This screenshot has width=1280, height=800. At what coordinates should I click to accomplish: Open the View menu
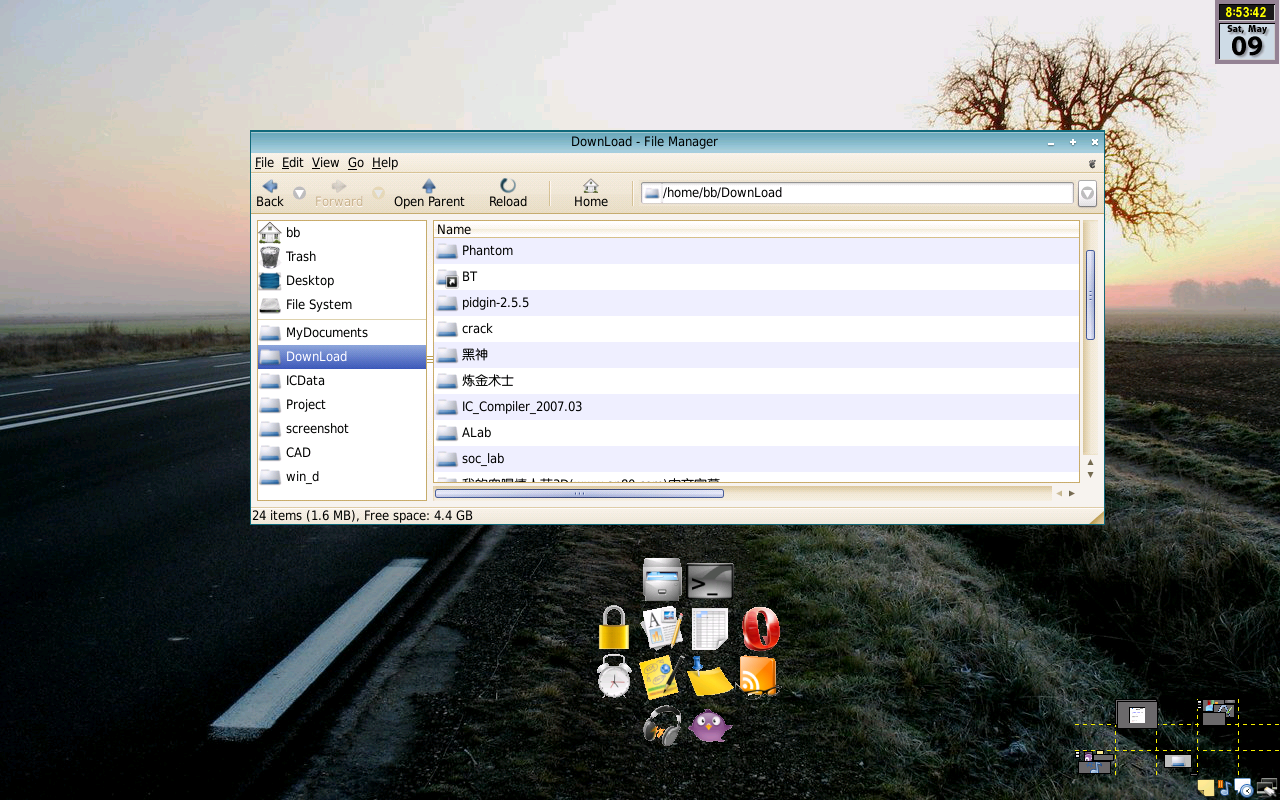tap(325, 163)
